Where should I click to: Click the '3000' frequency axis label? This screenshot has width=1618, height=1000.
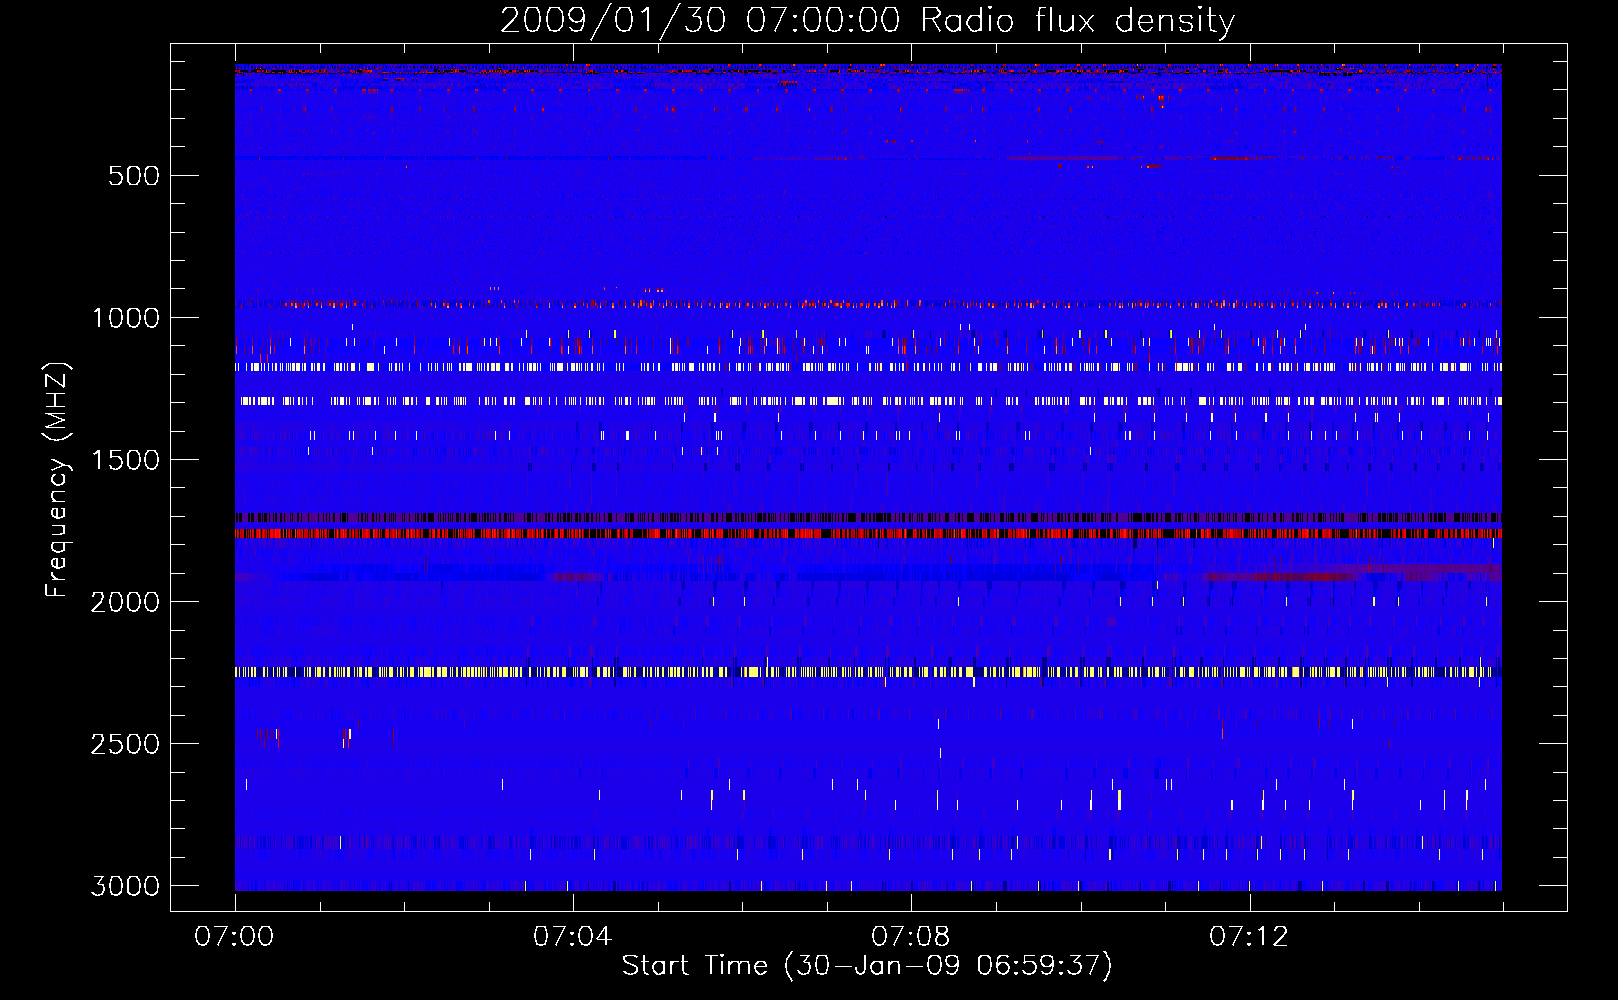pyautogui.click(x=125, y=886)
